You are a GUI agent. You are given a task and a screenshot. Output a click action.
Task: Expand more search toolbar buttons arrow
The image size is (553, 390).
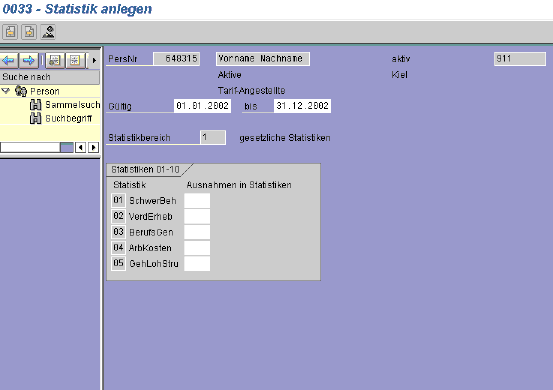94,61
